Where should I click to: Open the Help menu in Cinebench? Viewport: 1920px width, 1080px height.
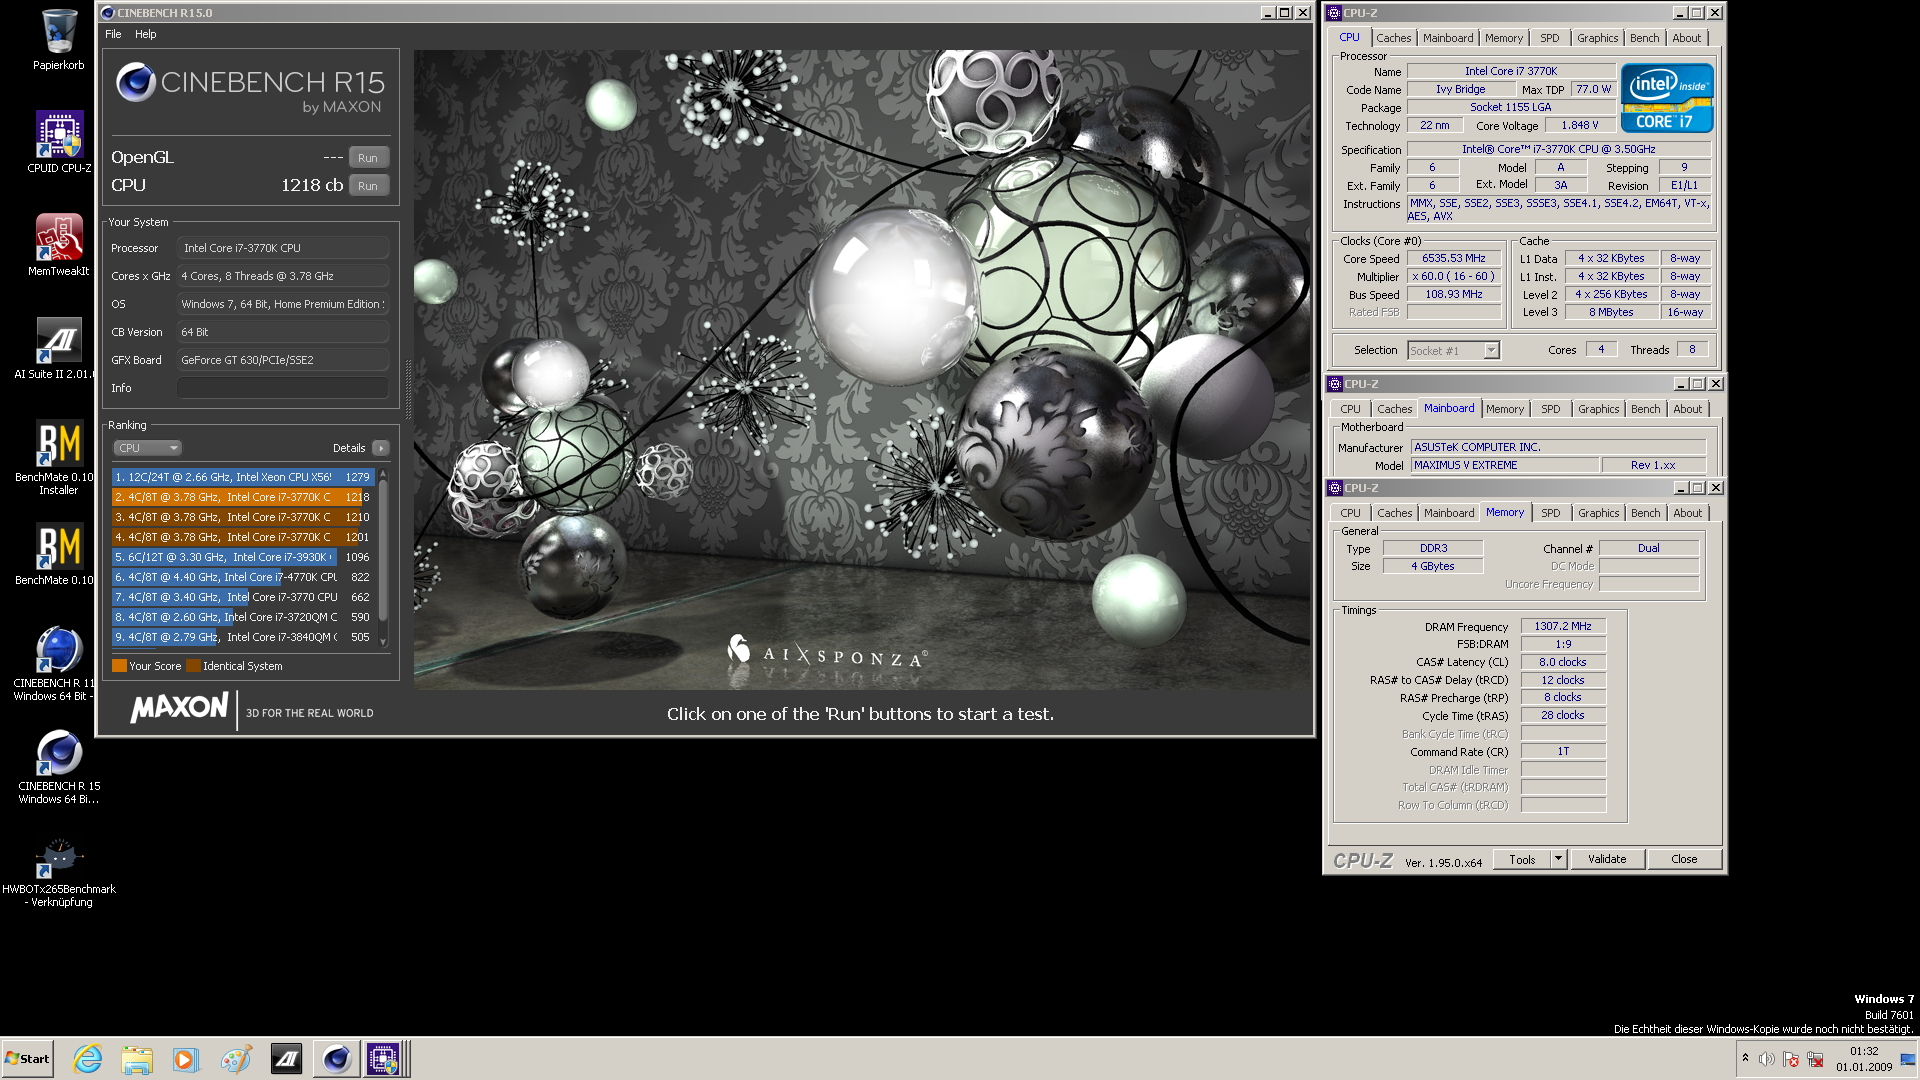(x=146, y=34)
